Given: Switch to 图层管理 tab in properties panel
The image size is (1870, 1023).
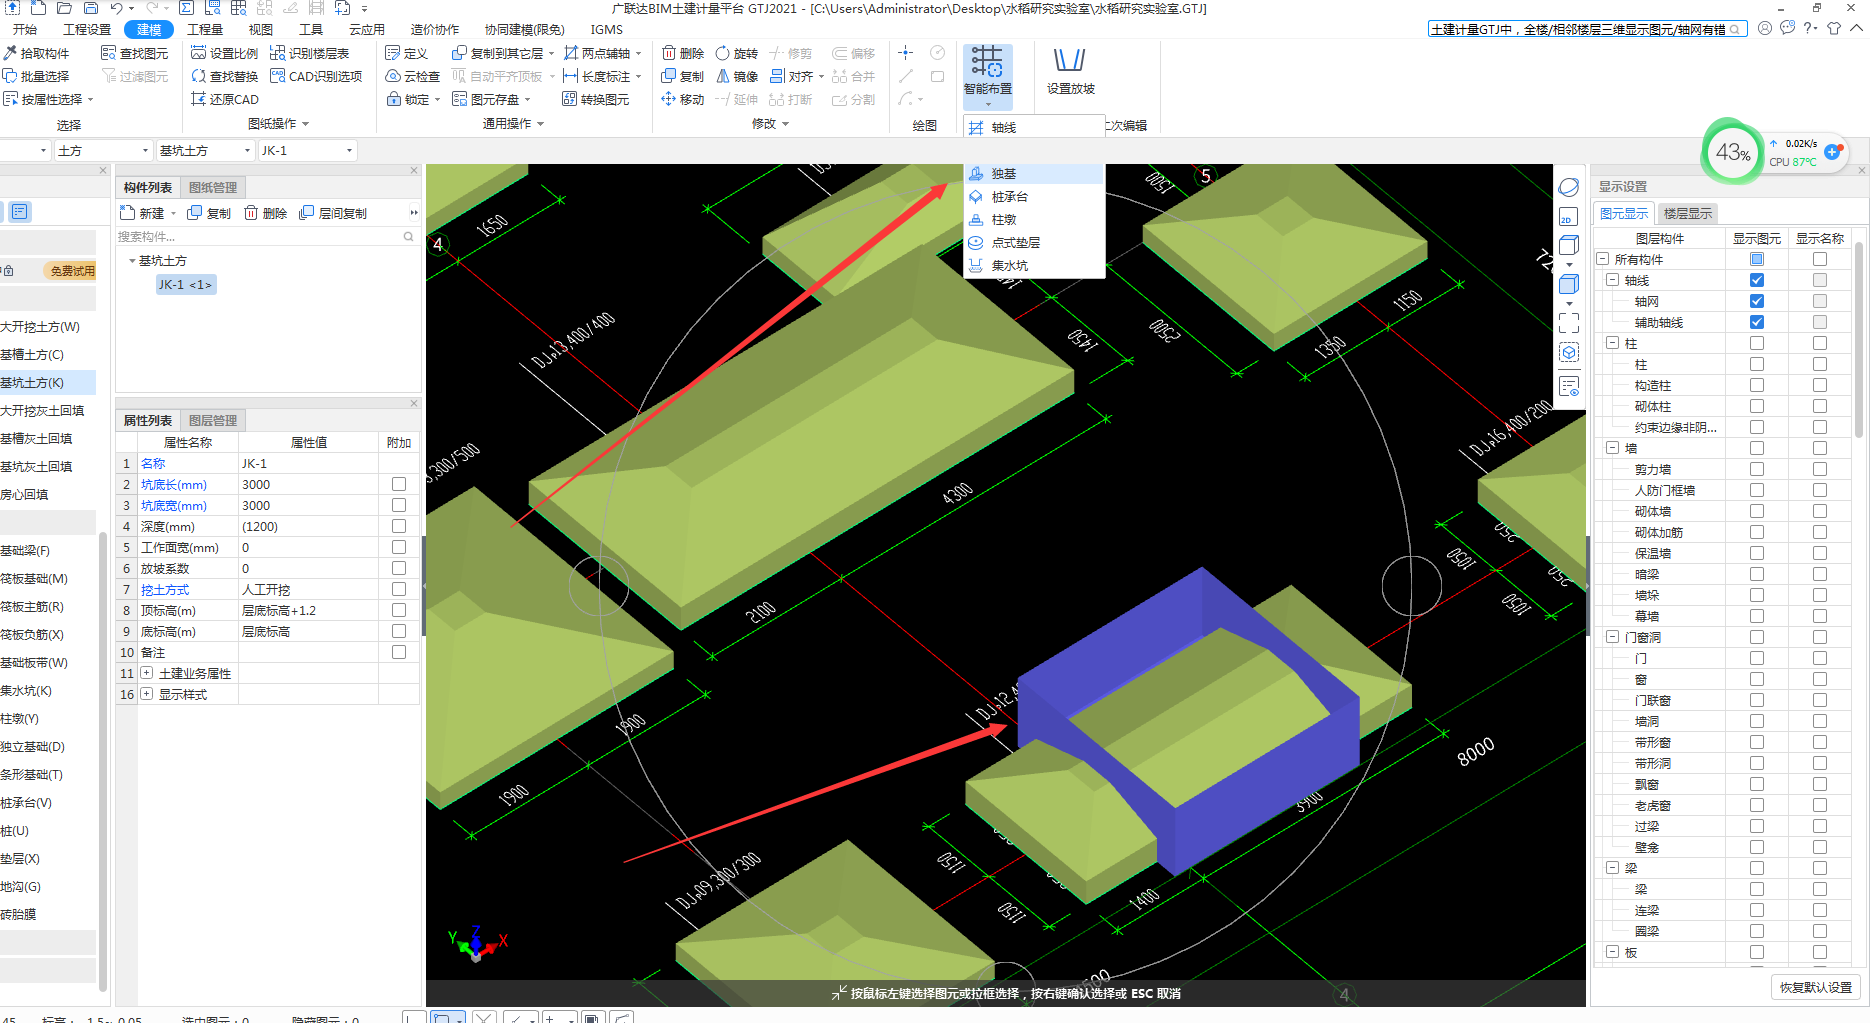Looking at the screenshot, I should tap(213, 420).
